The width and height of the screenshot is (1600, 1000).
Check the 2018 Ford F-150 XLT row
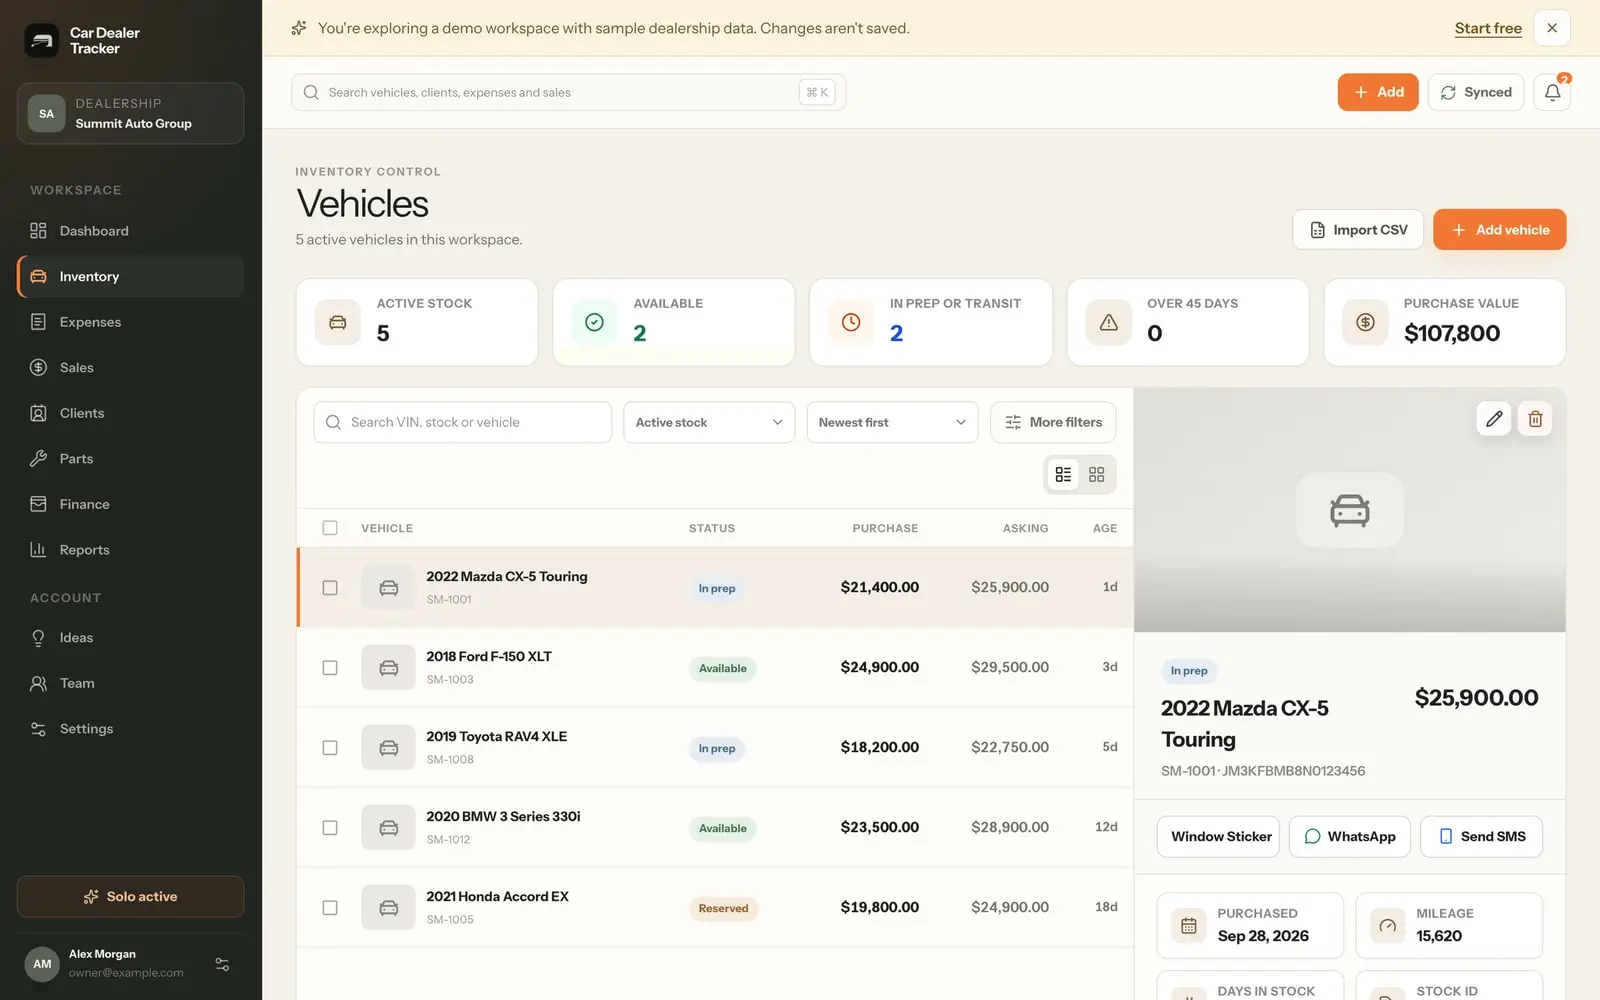coord(330,668)
